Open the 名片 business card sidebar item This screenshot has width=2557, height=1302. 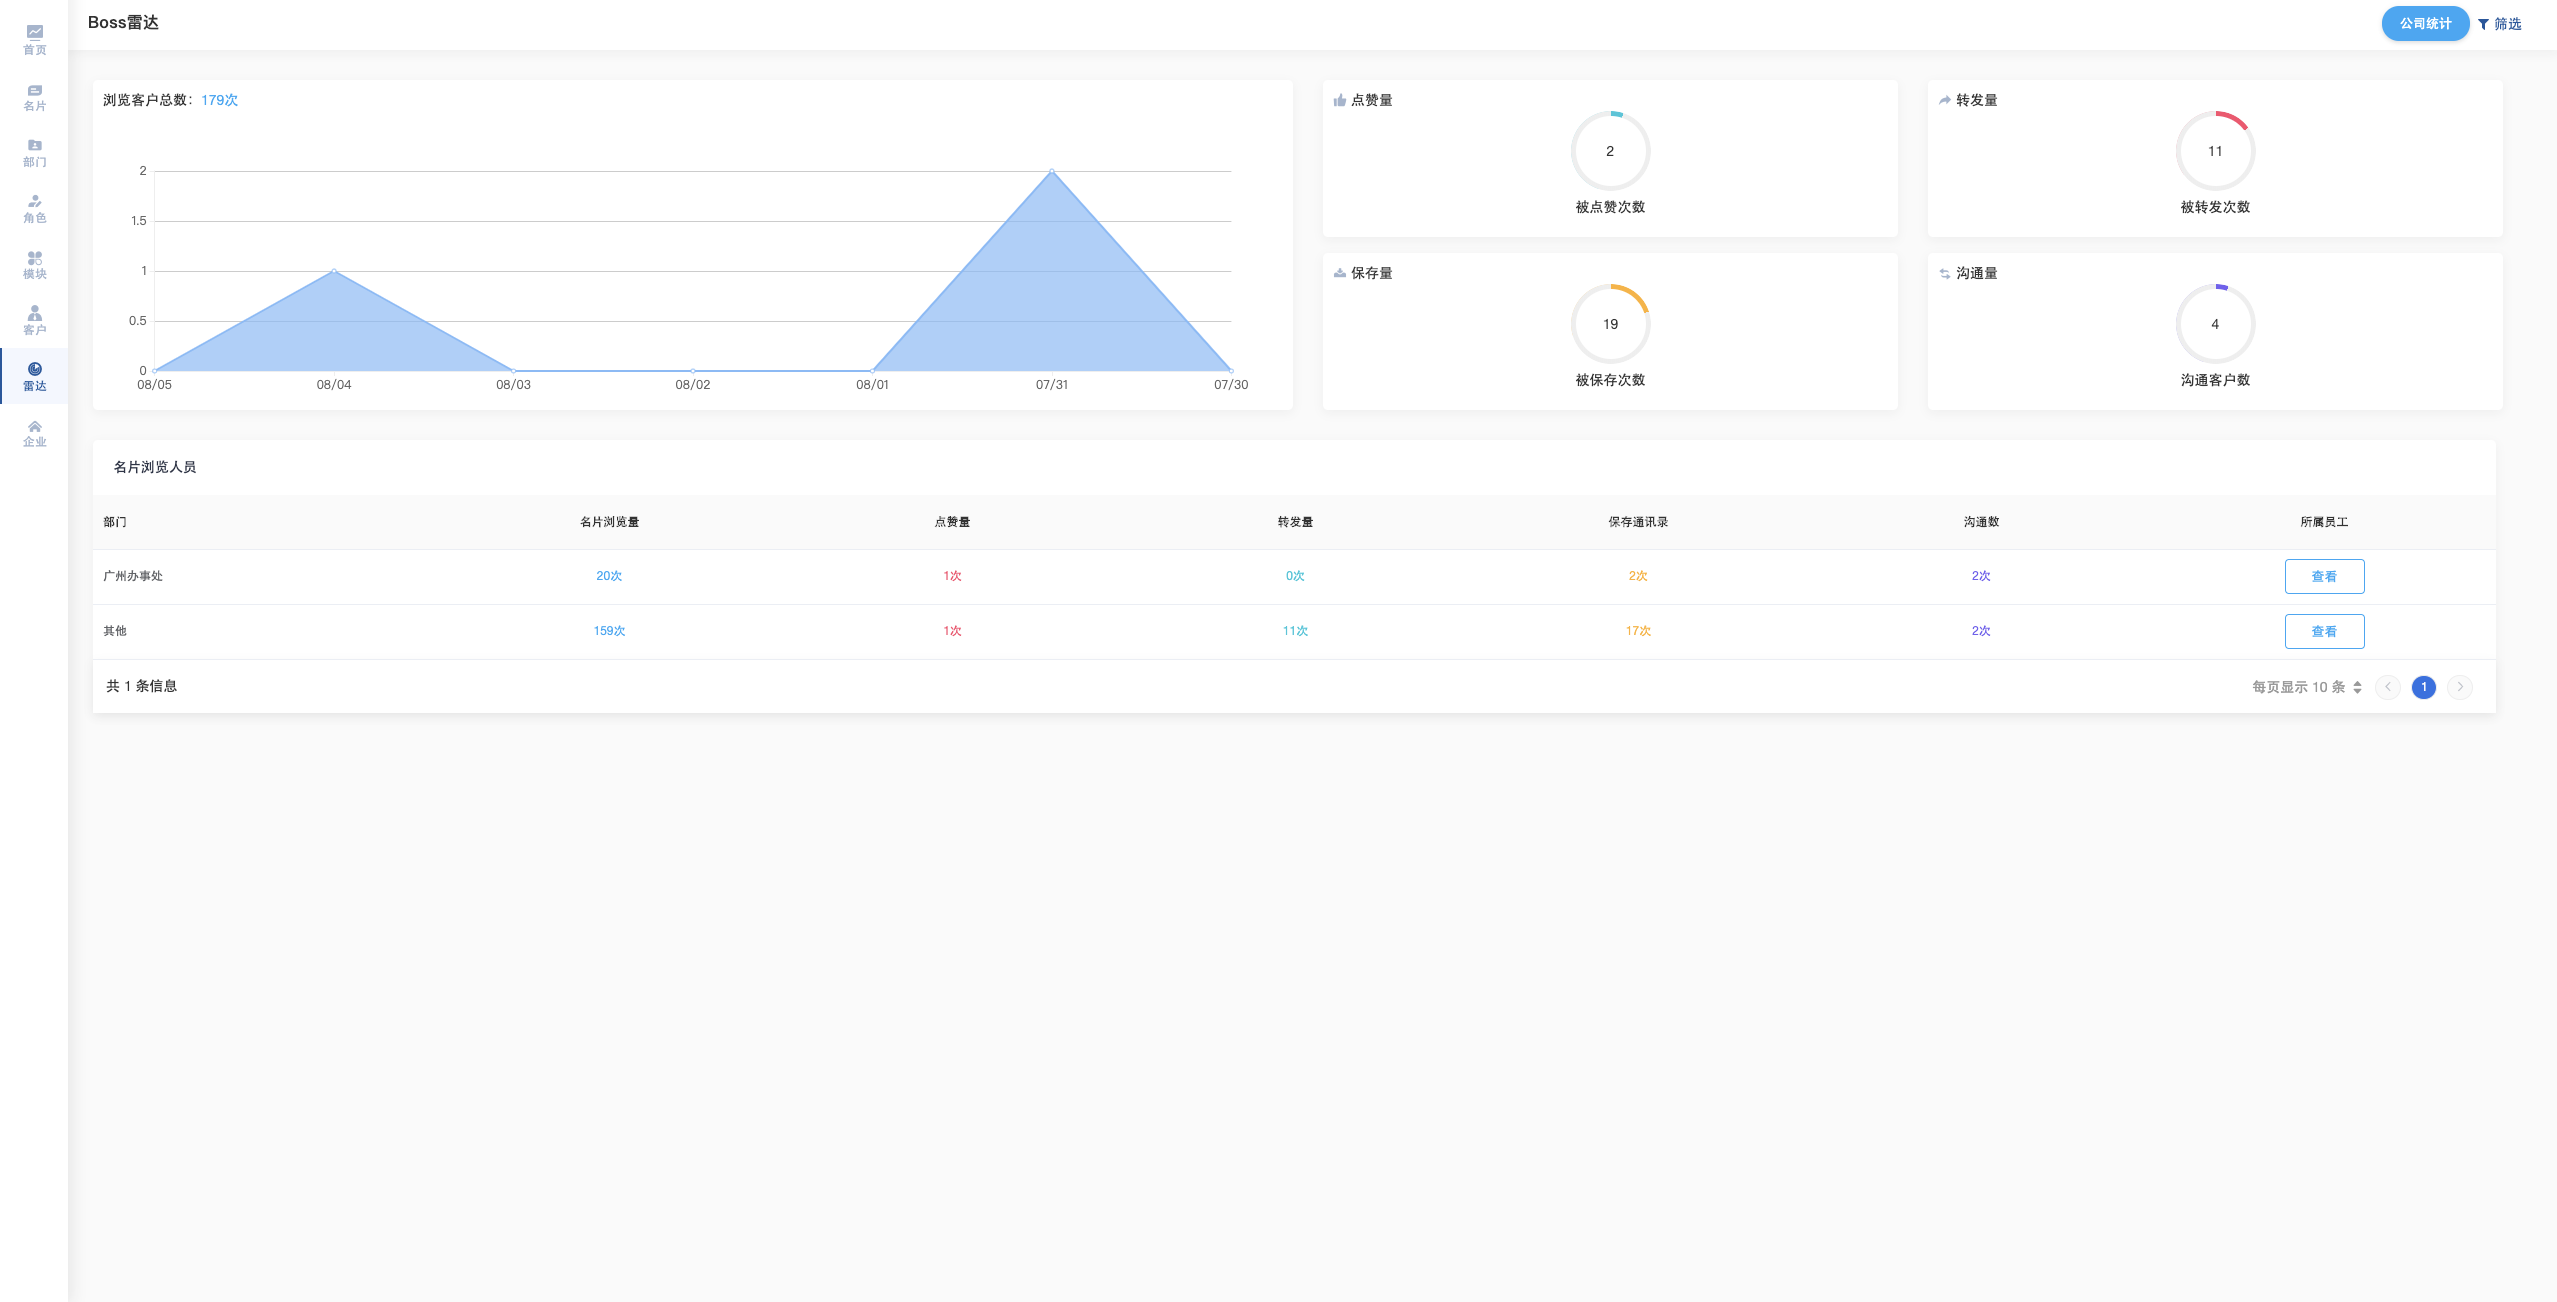coord(34,96)
